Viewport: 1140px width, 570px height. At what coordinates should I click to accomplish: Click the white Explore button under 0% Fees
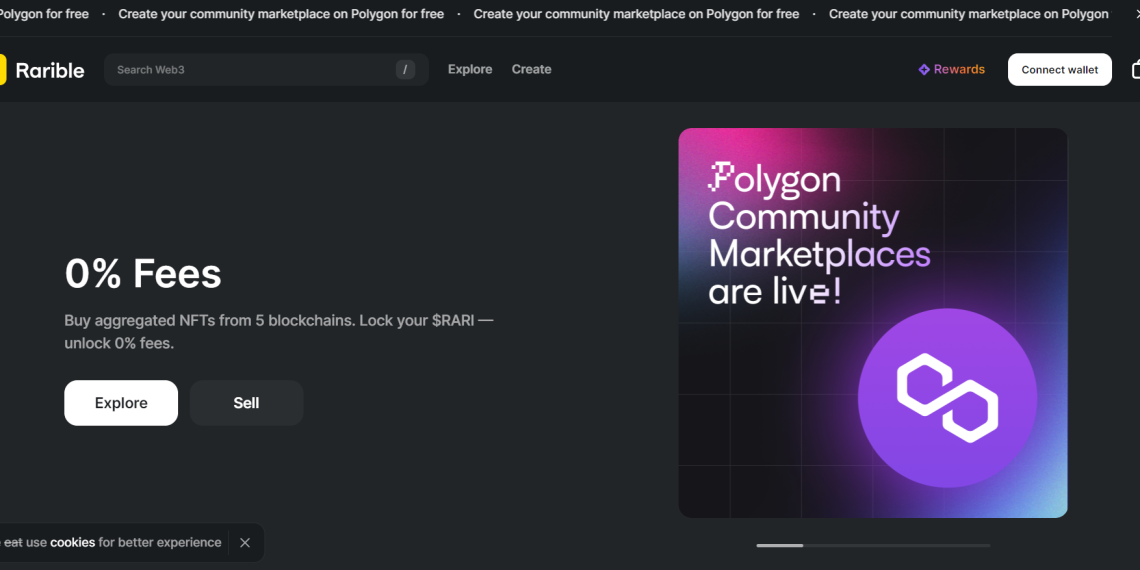pyautogui.click(x=121, y=403)
